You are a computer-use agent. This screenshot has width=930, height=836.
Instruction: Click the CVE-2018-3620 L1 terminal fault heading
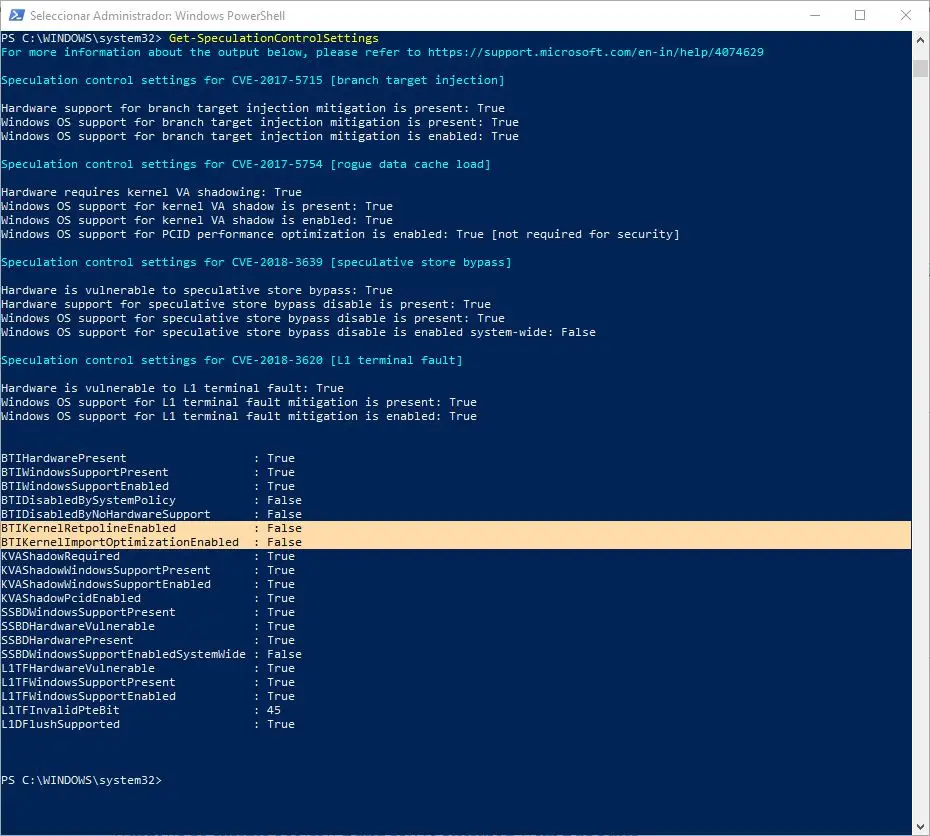tap(232, 360)
